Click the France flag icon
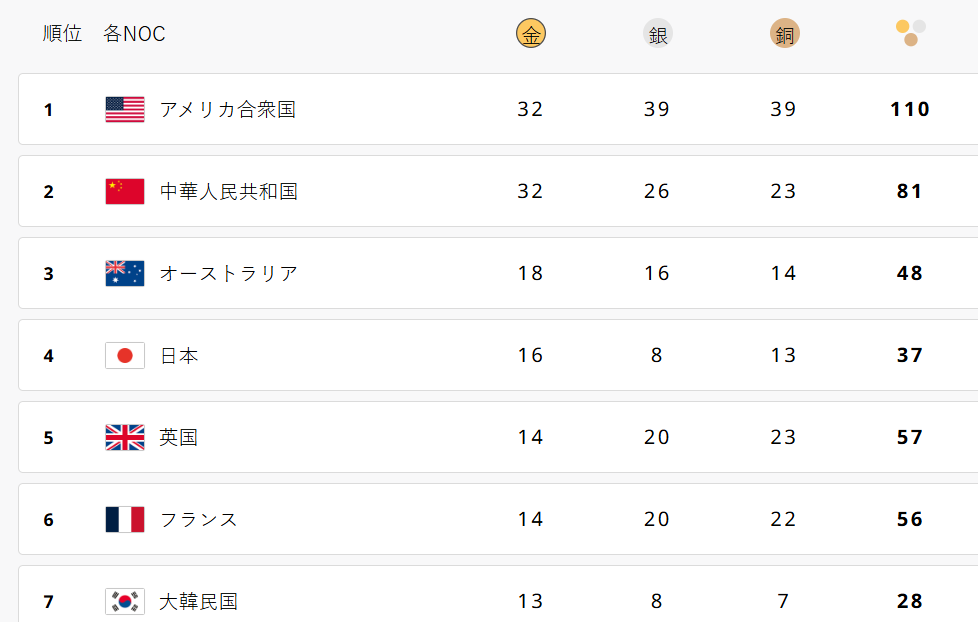 [x=125, y=519]
